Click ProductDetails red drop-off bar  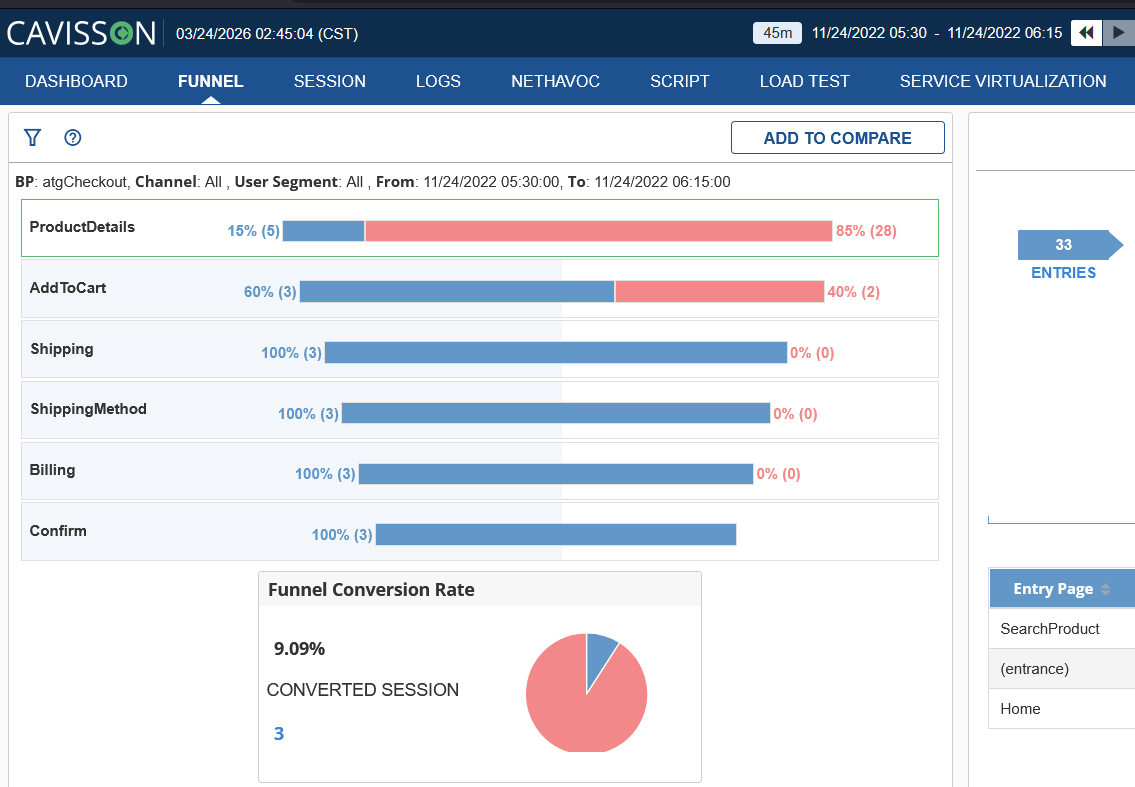tap(599, 231)
